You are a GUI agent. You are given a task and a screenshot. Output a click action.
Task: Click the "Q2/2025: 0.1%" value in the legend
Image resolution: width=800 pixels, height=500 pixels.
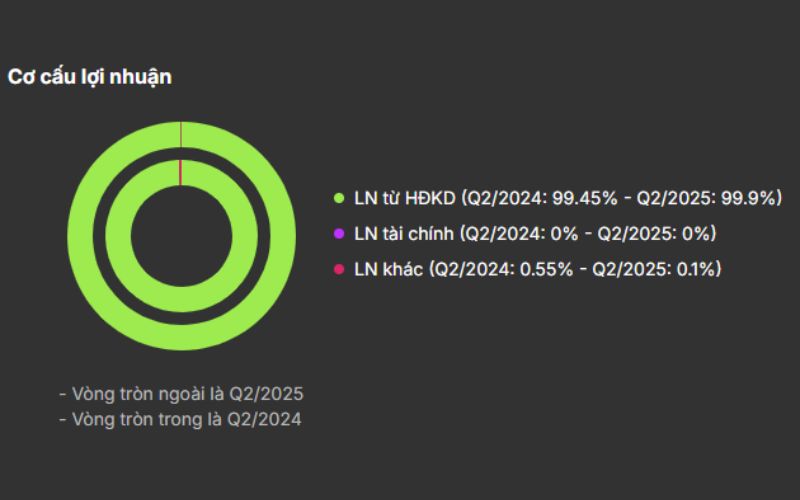tap(656, 269)
